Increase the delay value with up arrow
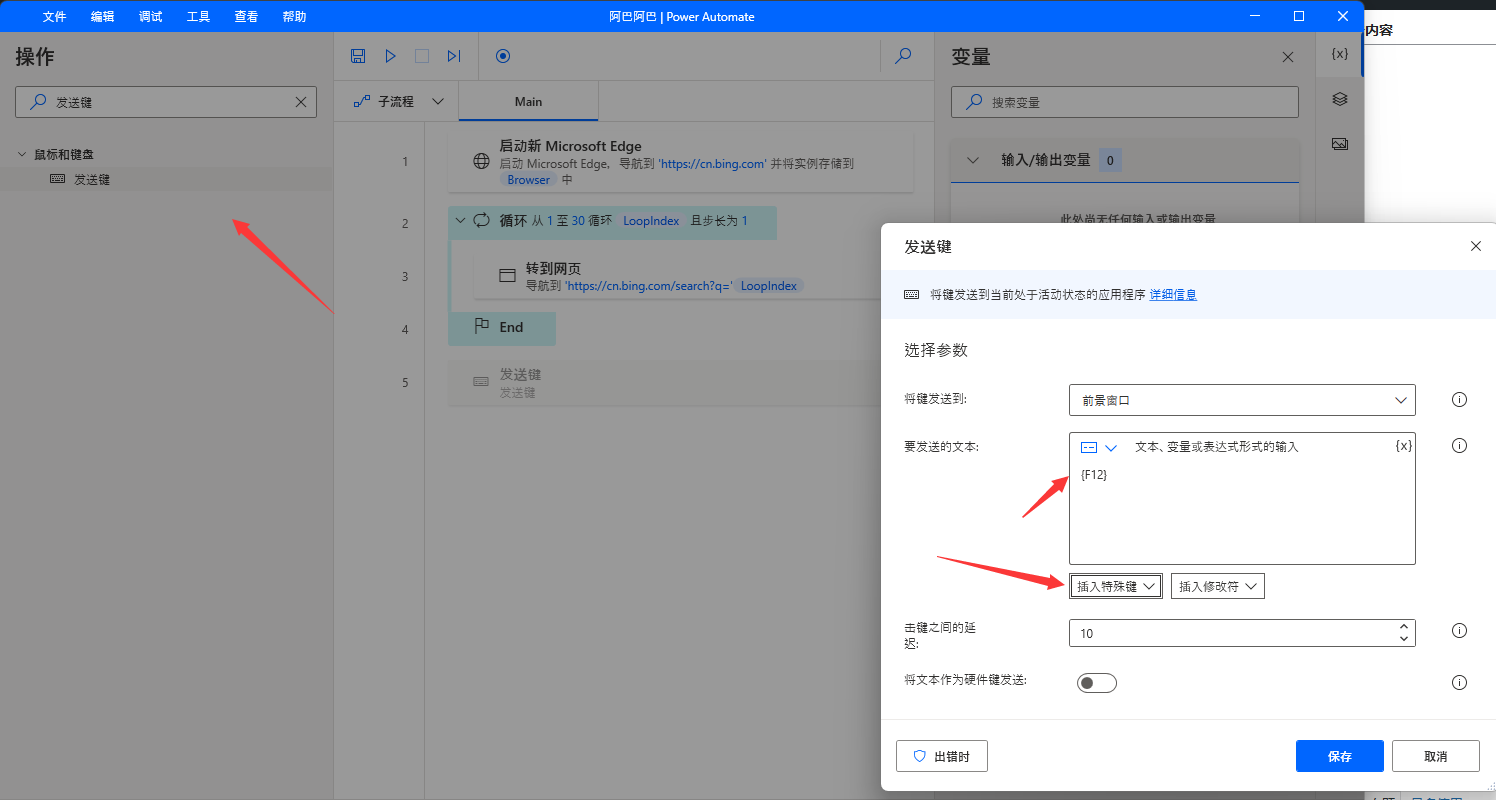1496x800 pixels. click(1404, 627)
